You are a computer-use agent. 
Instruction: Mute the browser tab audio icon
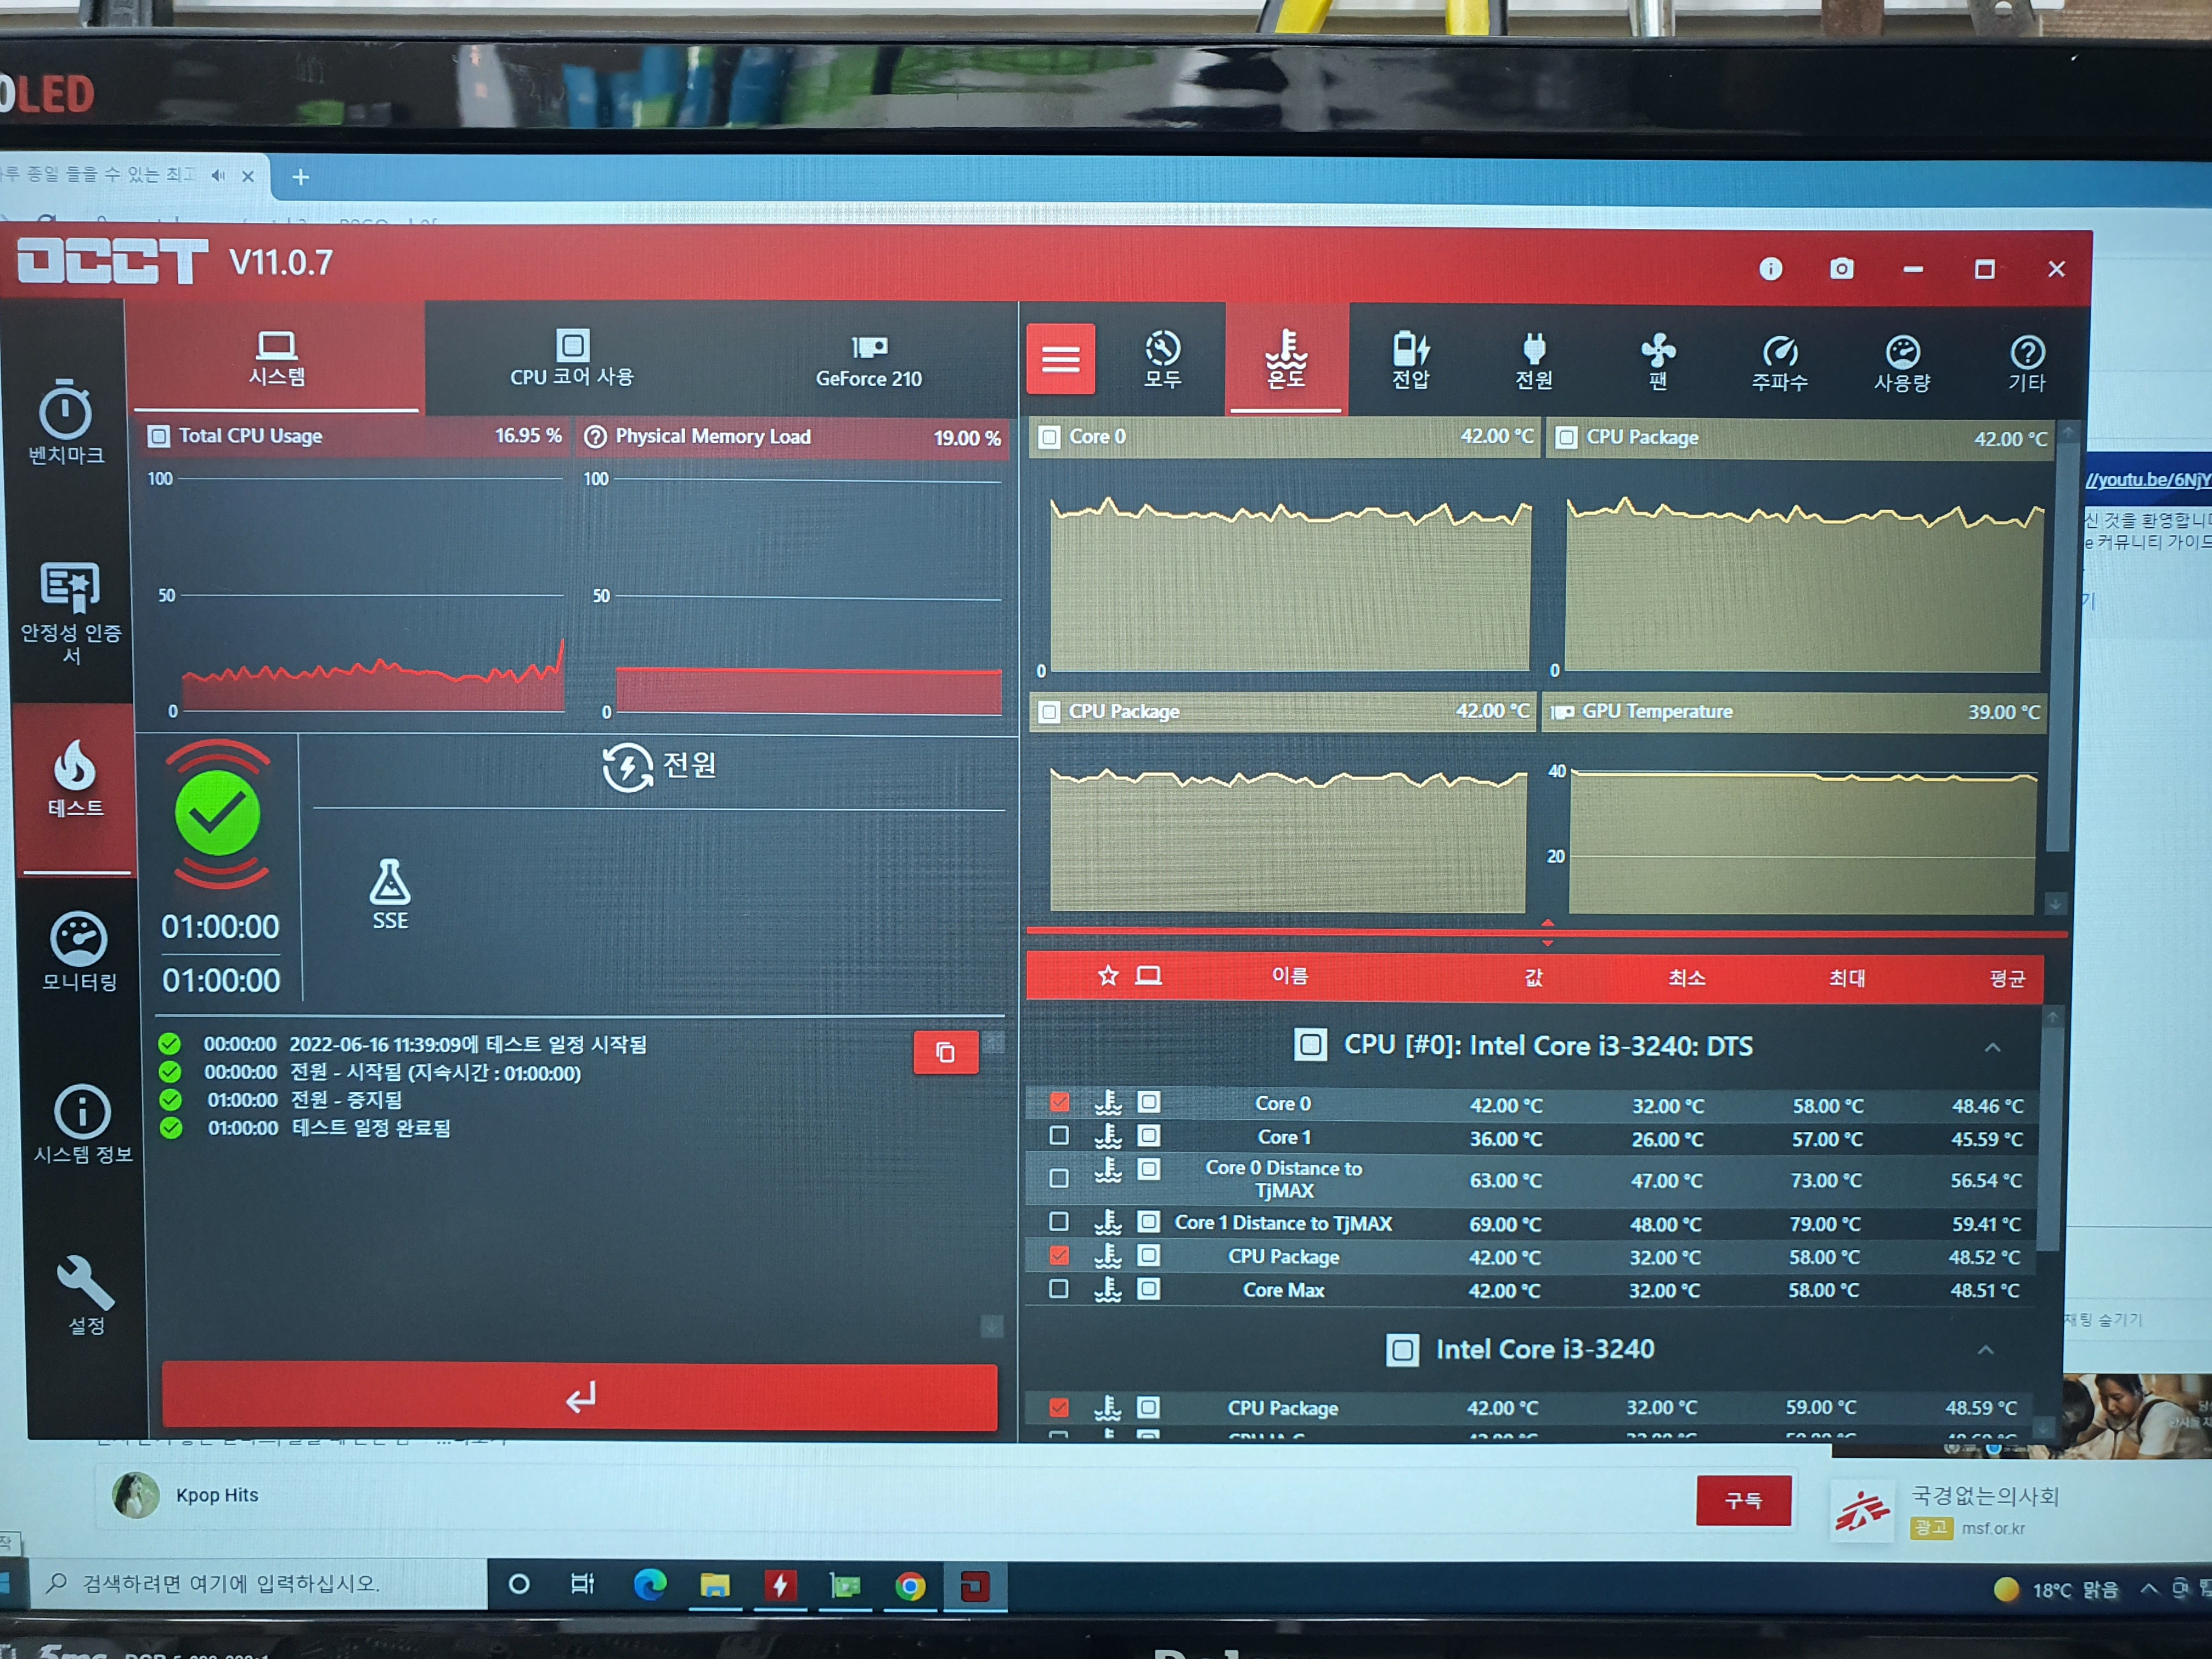point(218,176)
